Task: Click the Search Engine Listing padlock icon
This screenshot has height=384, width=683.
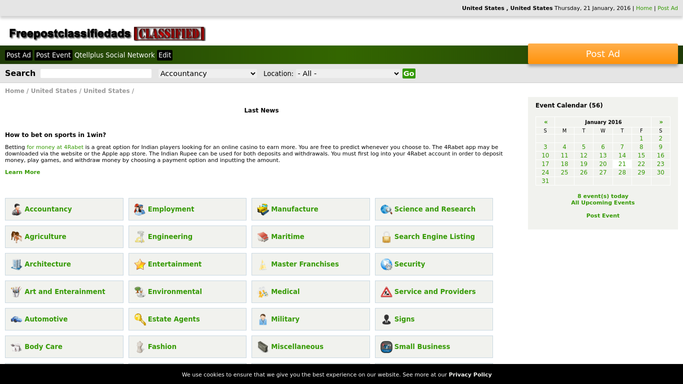Action: [x=386, y=237]
